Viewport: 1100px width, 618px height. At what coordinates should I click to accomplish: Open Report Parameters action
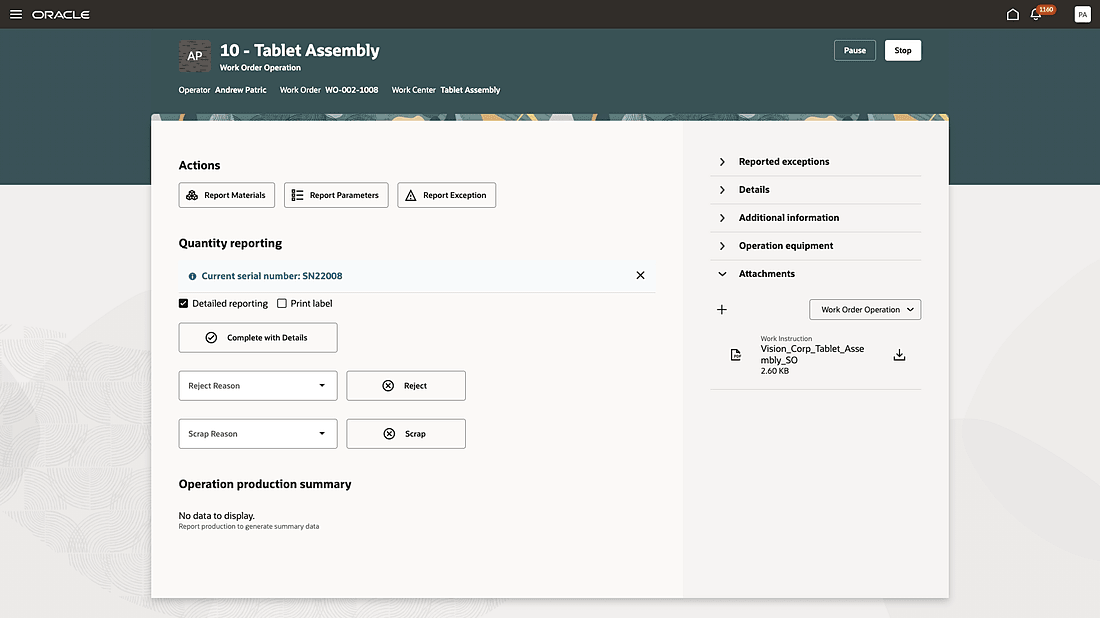coord(336,195)
